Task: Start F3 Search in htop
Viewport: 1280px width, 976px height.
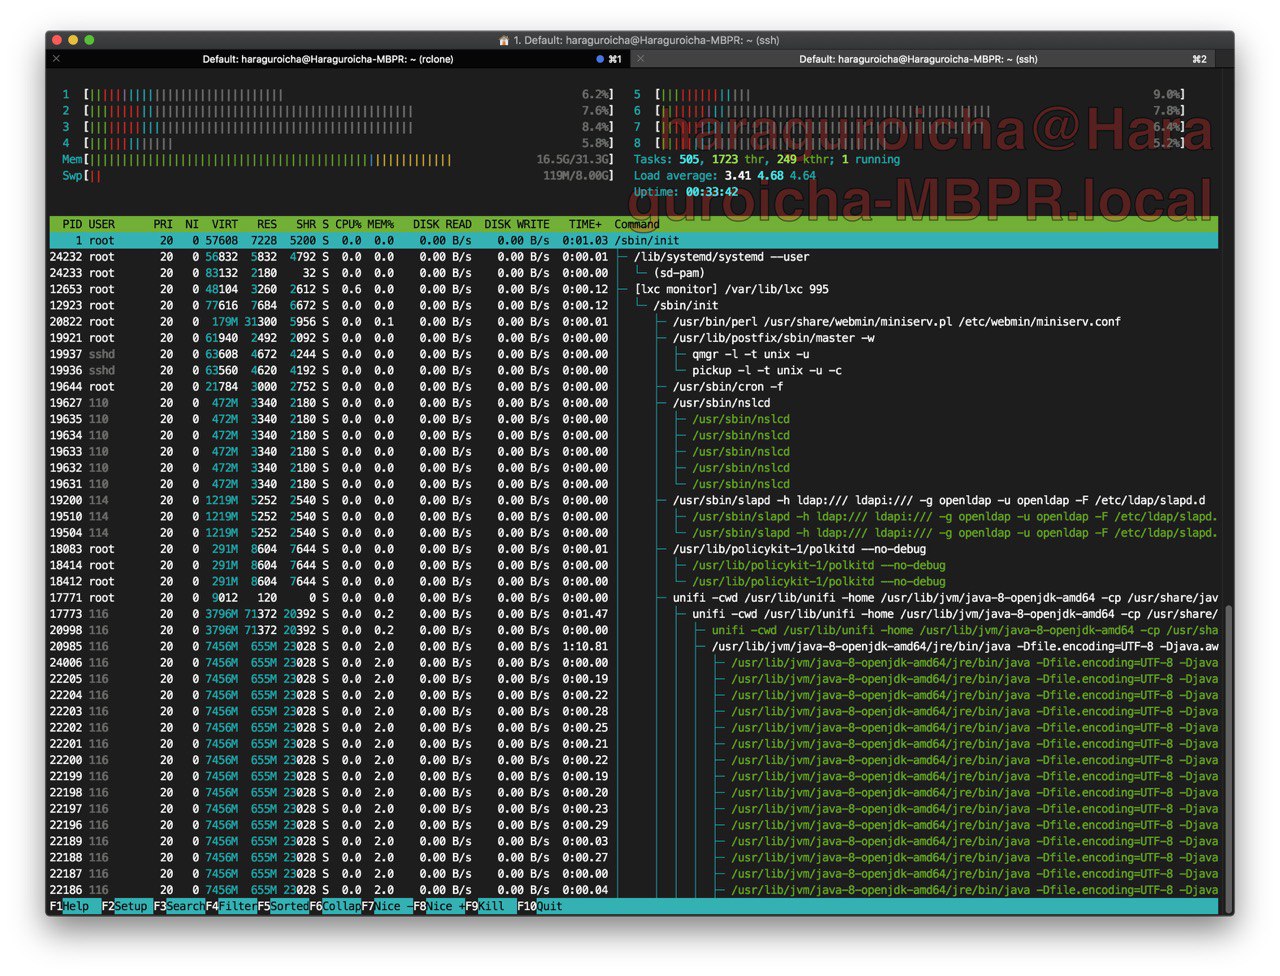Action: (179, 906)
